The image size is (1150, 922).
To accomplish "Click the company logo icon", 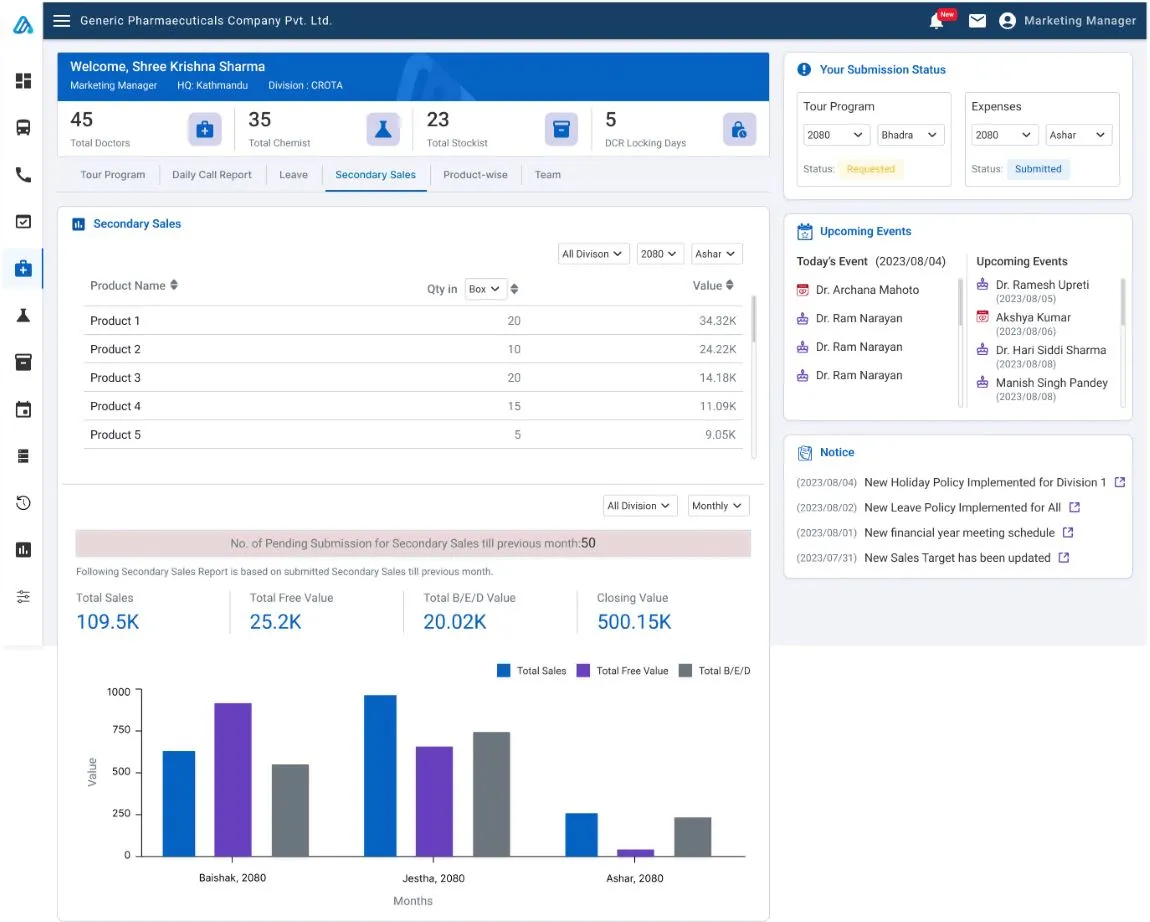I will (x=23, y=25).
